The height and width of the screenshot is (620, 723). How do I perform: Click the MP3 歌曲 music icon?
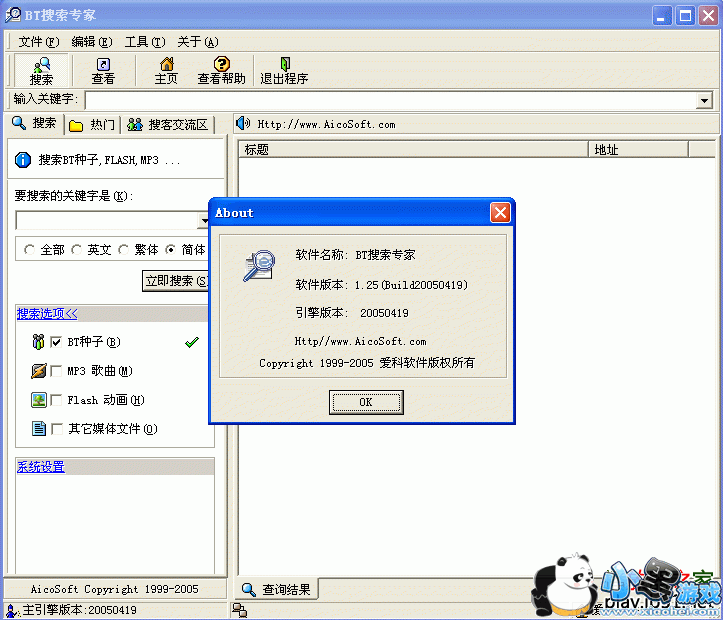[x=38, y=371]
